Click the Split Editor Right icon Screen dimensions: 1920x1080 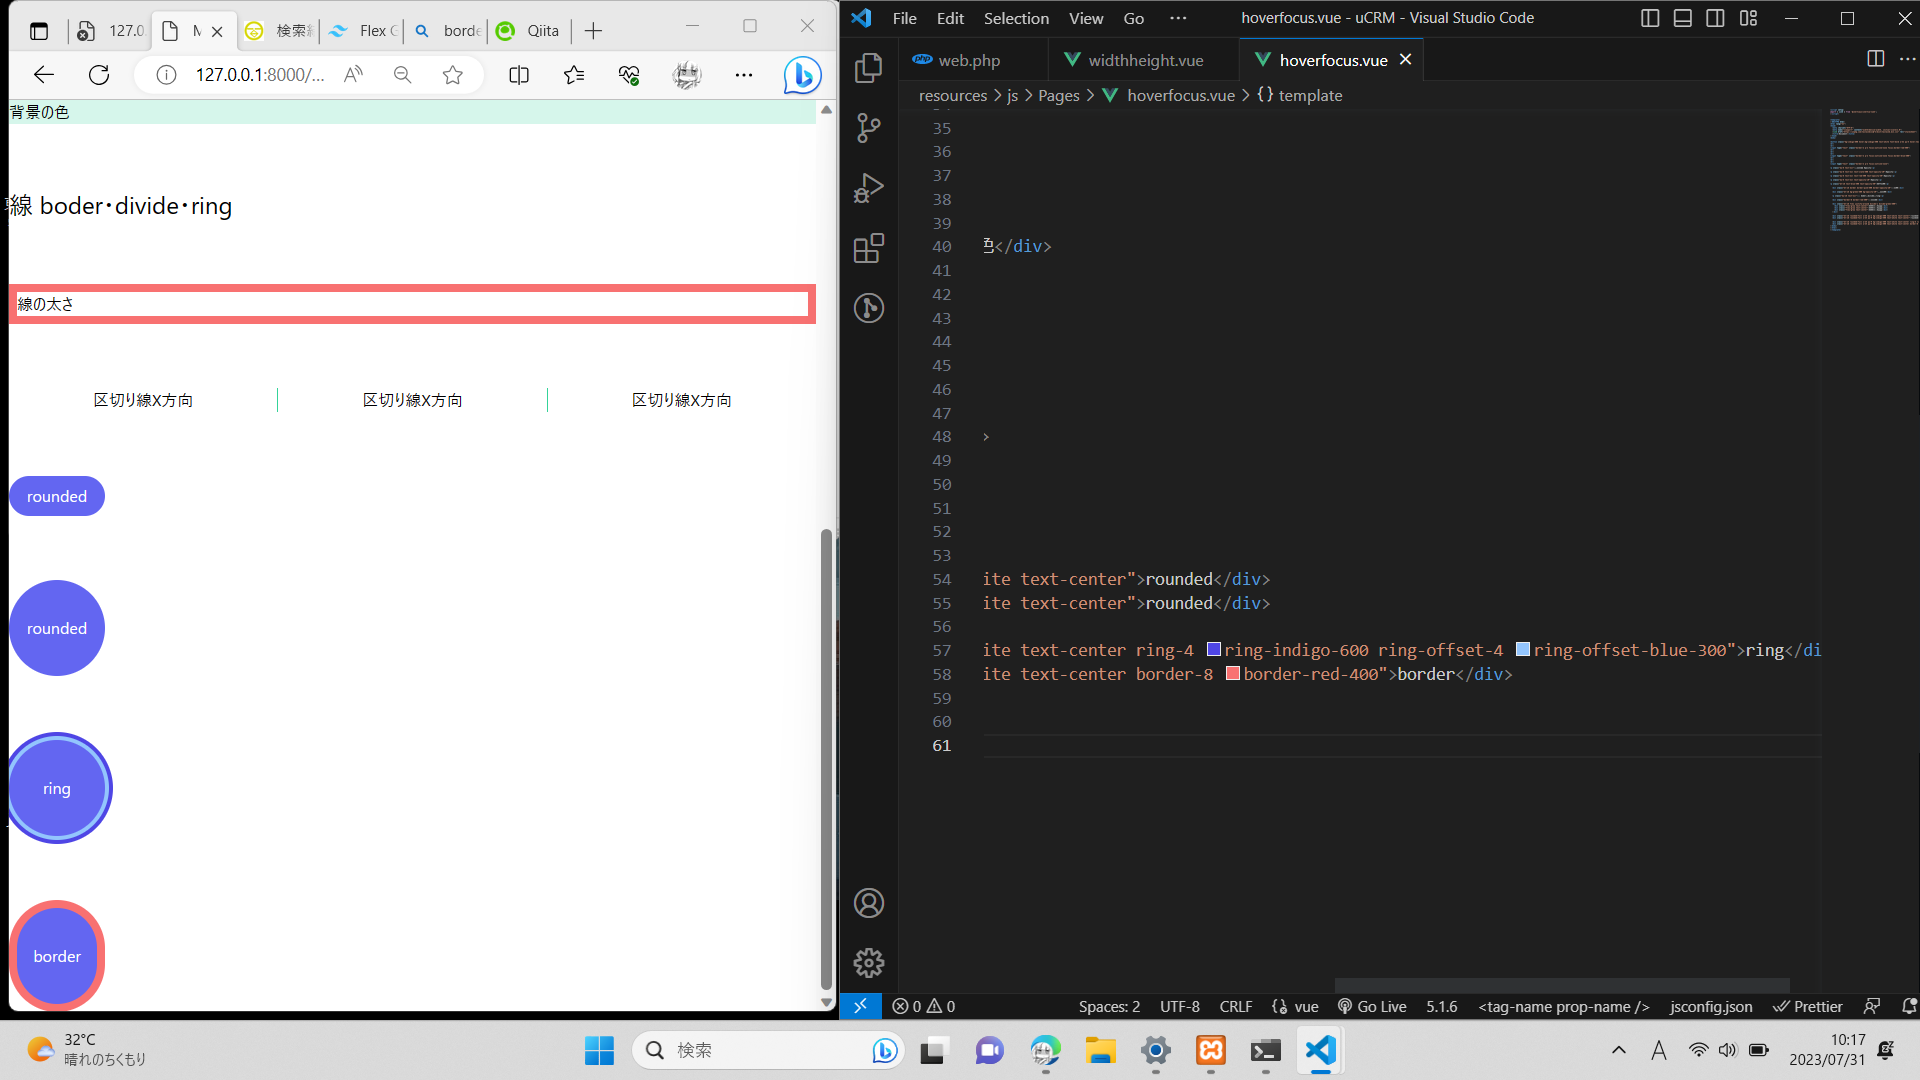point(1875,59)
